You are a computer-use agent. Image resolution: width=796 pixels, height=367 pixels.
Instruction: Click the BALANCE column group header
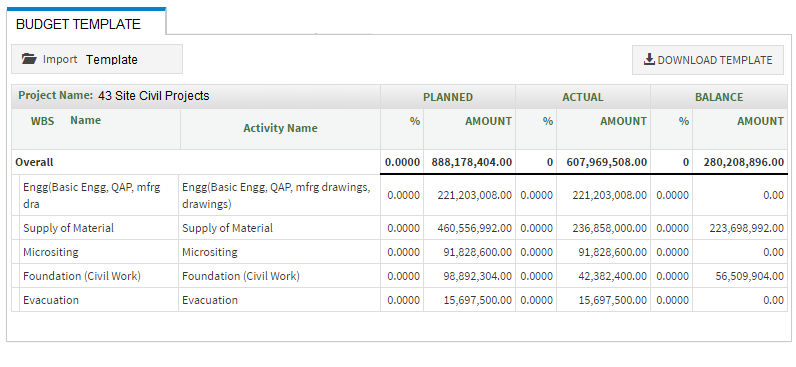(x=719, y=97)
